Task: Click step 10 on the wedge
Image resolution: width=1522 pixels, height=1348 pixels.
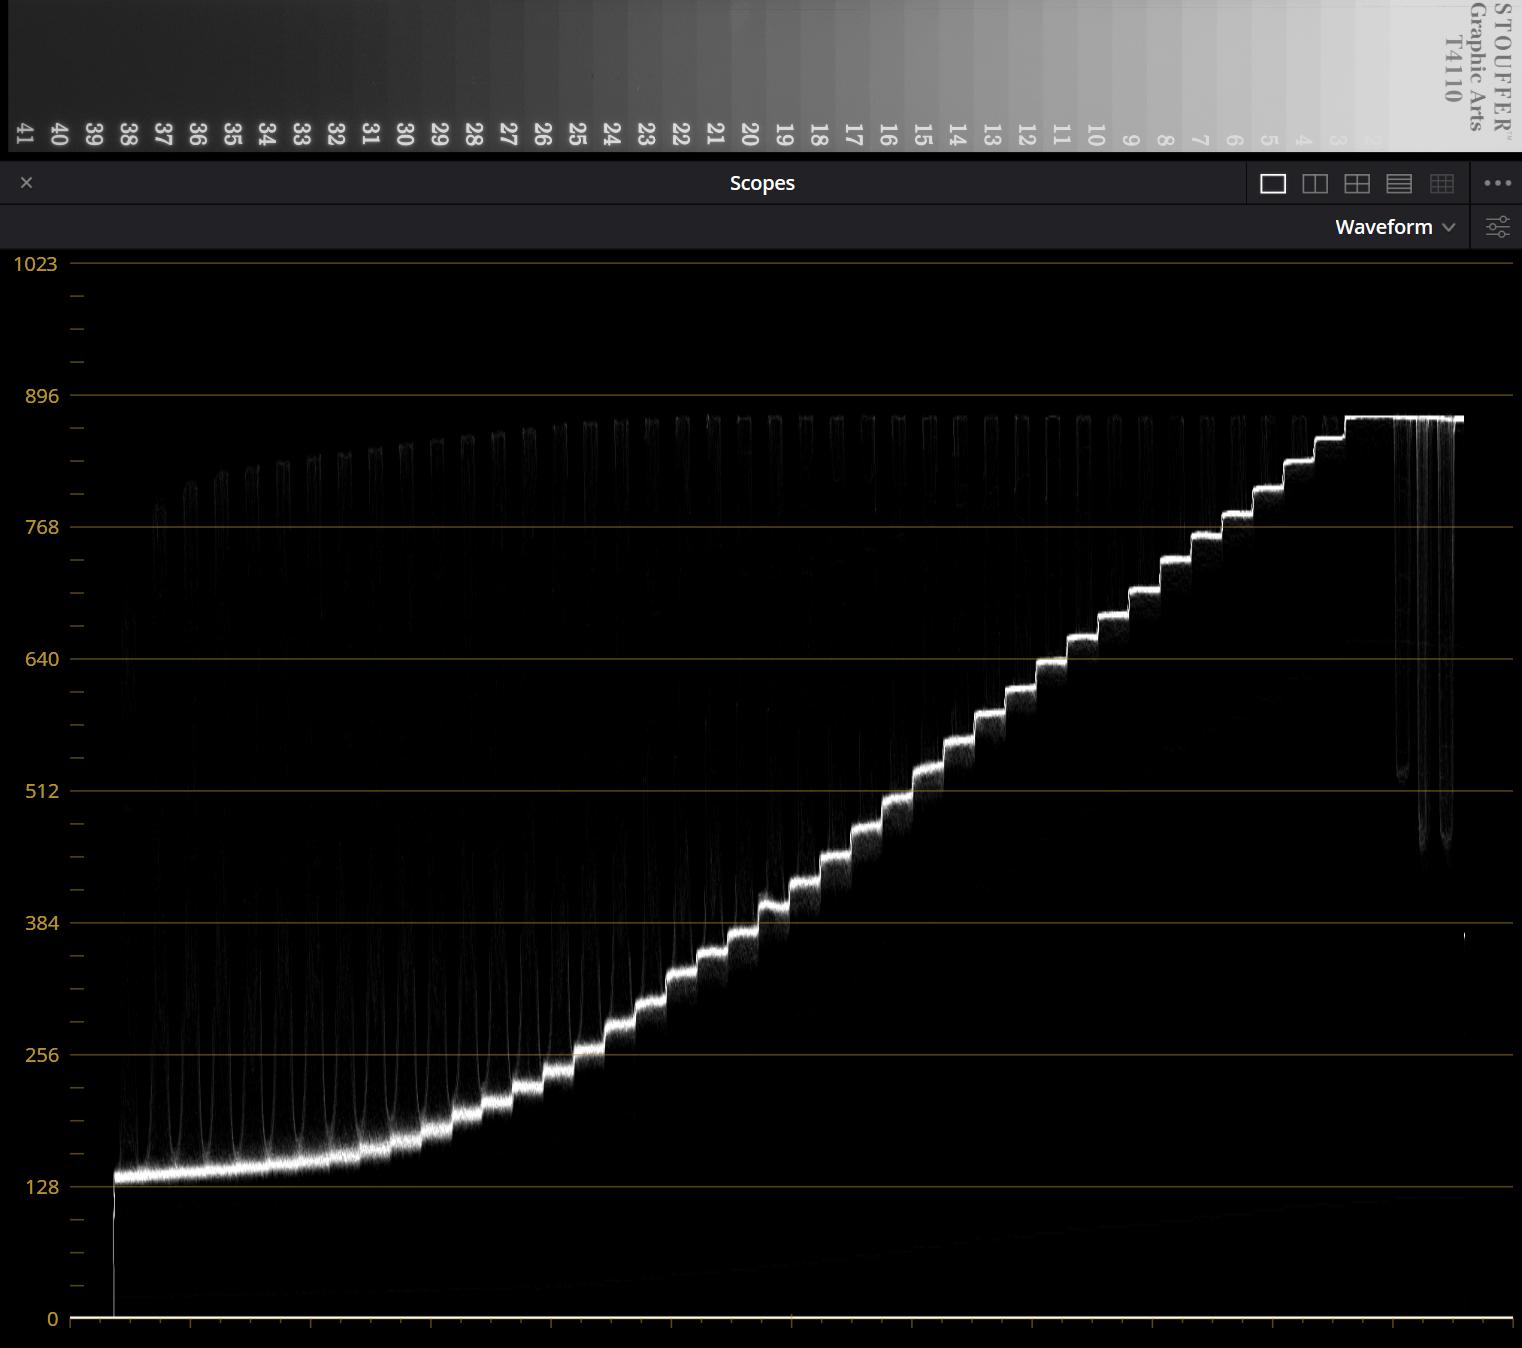Action: click(x=1095, y=135)
